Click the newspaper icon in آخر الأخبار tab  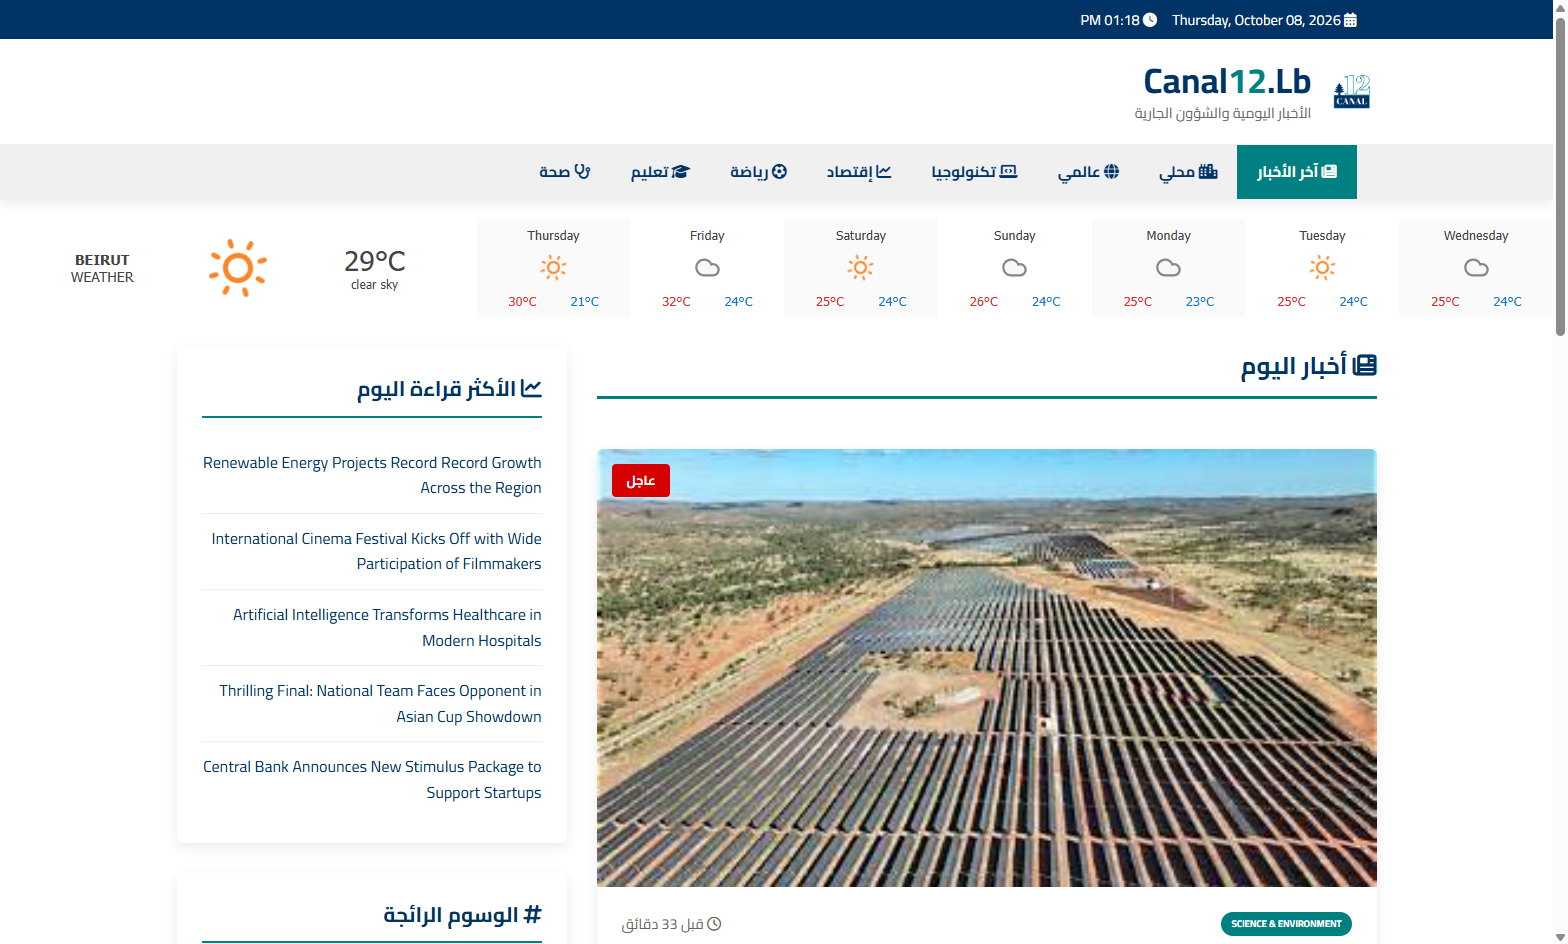pos(1329,172)
